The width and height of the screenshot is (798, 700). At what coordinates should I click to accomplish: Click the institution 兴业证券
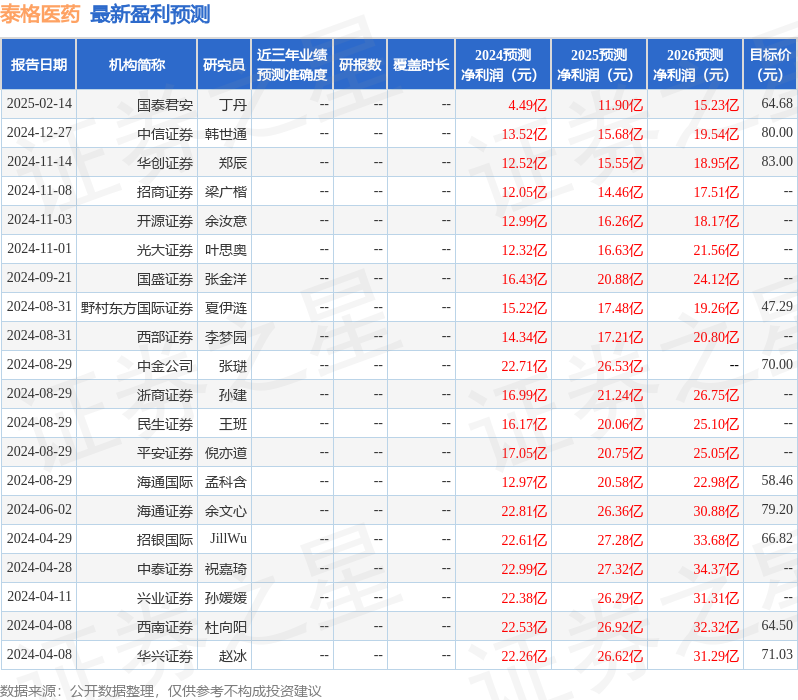pos(165,598)
